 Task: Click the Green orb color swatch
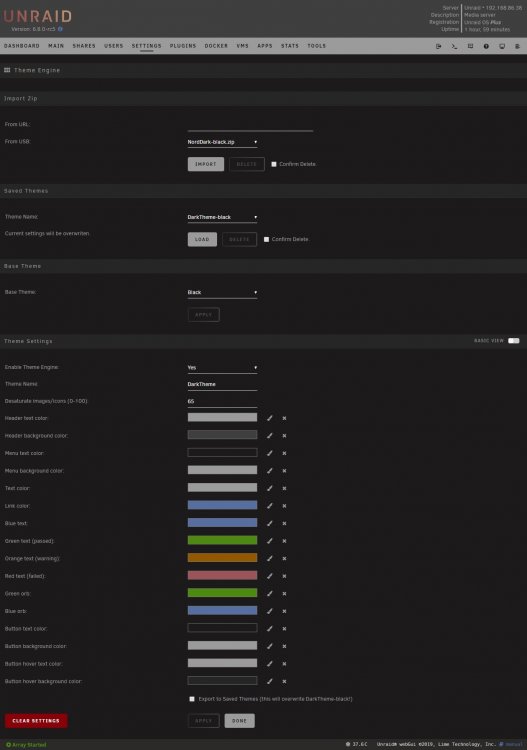(222, 593)
